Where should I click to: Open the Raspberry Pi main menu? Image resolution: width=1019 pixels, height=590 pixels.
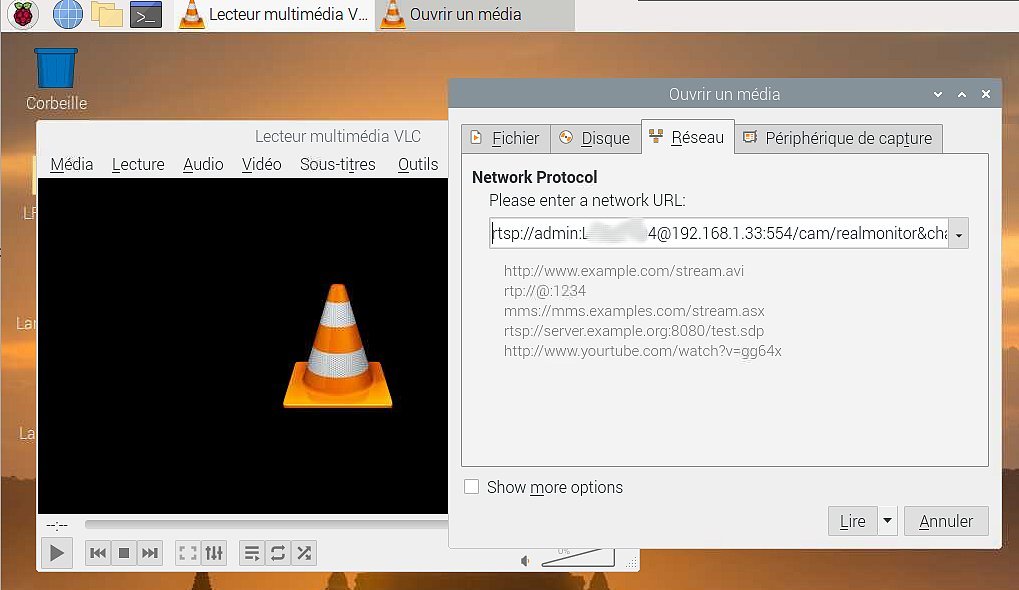[x=23, y=14]
